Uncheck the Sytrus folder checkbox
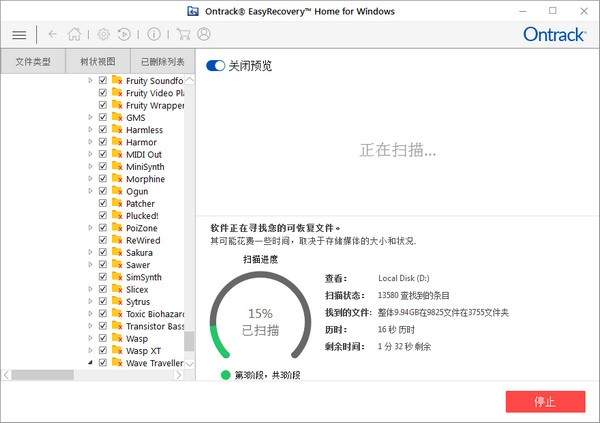Screen dimensions: 600x423 103,302
